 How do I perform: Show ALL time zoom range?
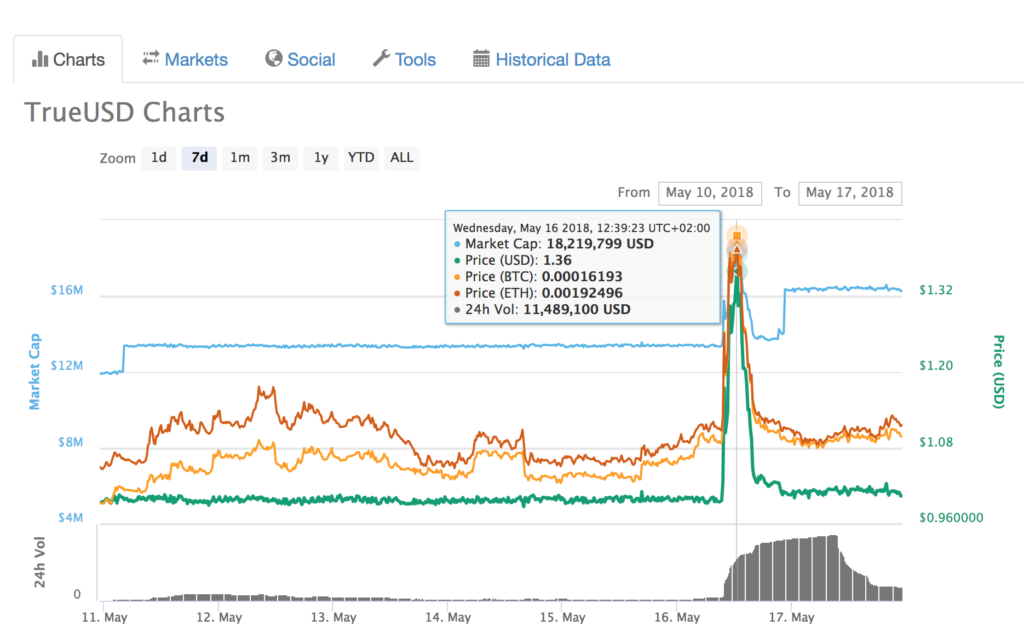(402, 157)
